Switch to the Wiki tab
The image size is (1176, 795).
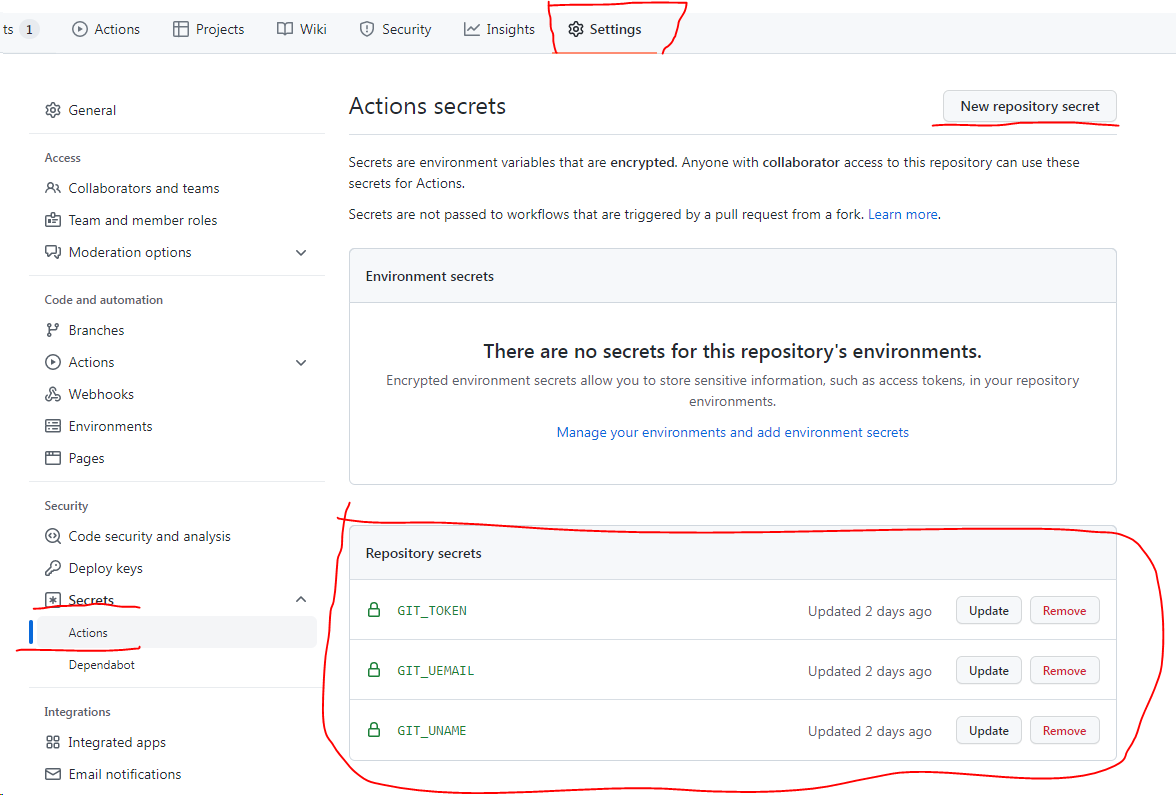click(x=302, y=29)
